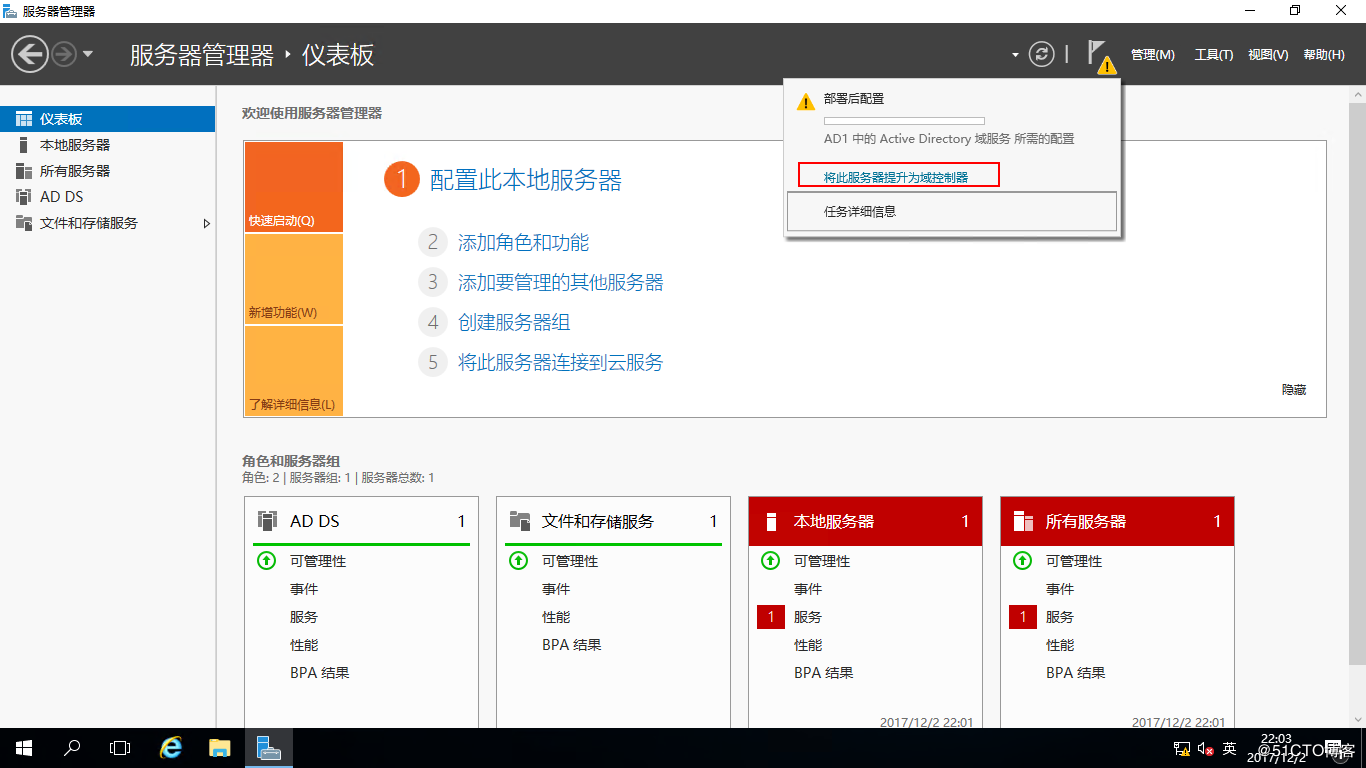Viewport: 1366px width, 768px height.
Task: Click the 英 input language indicator
Action: pyautogui.click(x=1230, y=748)
